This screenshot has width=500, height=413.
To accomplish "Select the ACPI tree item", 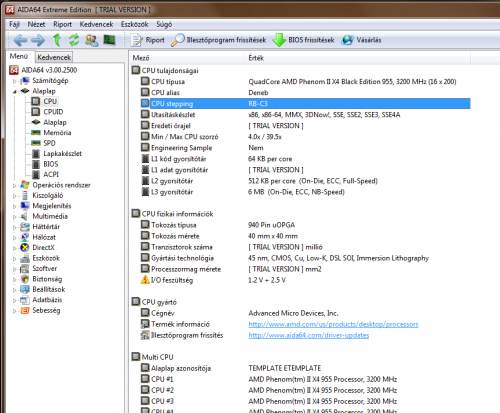I will [x=51, y=174].
